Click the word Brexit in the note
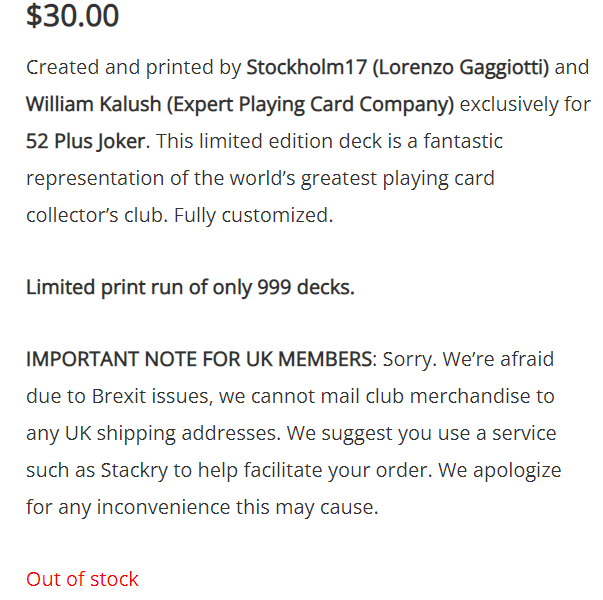This screenshot has width=603, height=600. point(119,396)
